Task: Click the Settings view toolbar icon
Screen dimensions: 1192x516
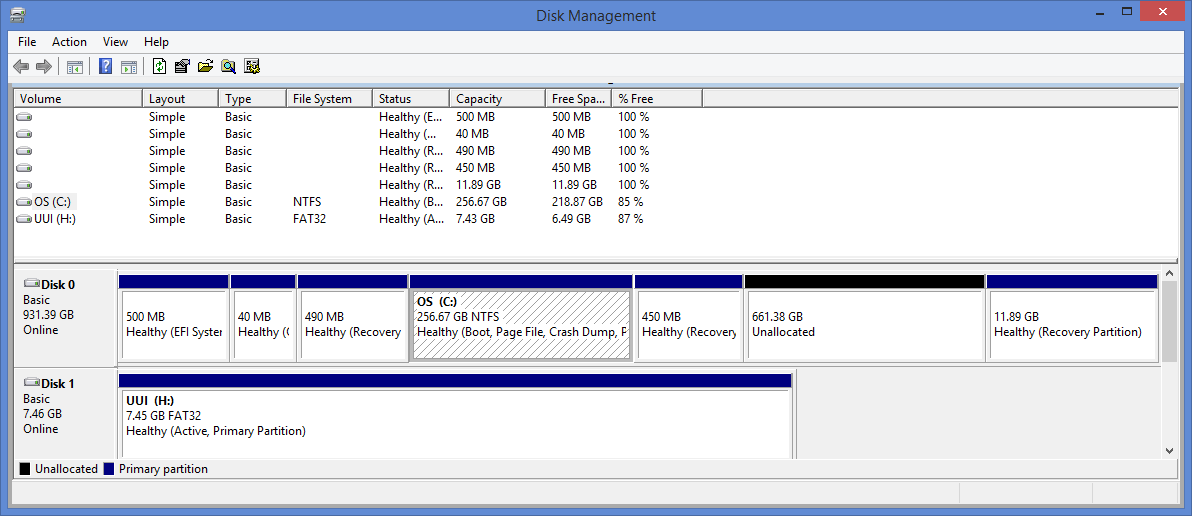Action: [252, 67]
